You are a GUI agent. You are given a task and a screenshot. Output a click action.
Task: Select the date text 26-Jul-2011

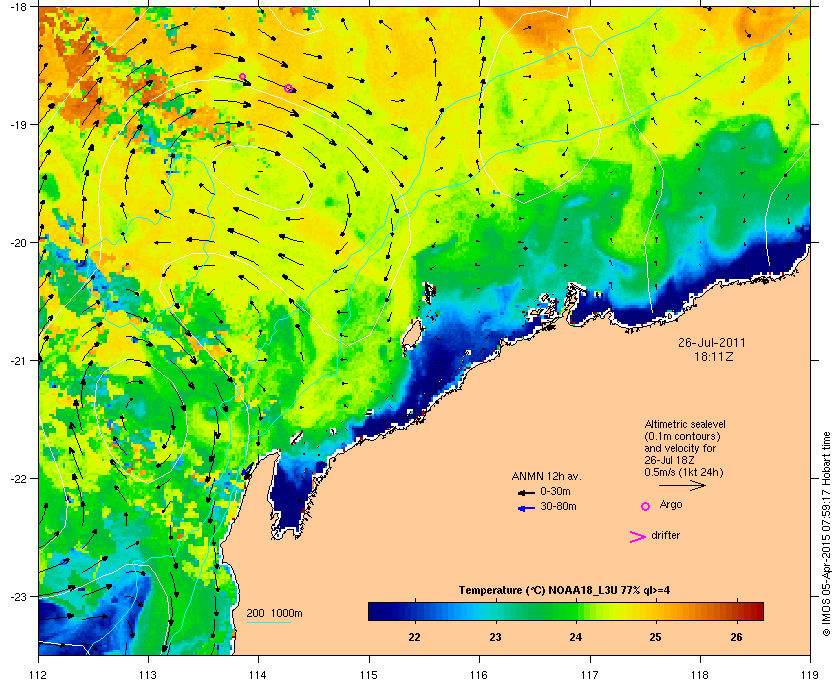click(x=711, y=342)
